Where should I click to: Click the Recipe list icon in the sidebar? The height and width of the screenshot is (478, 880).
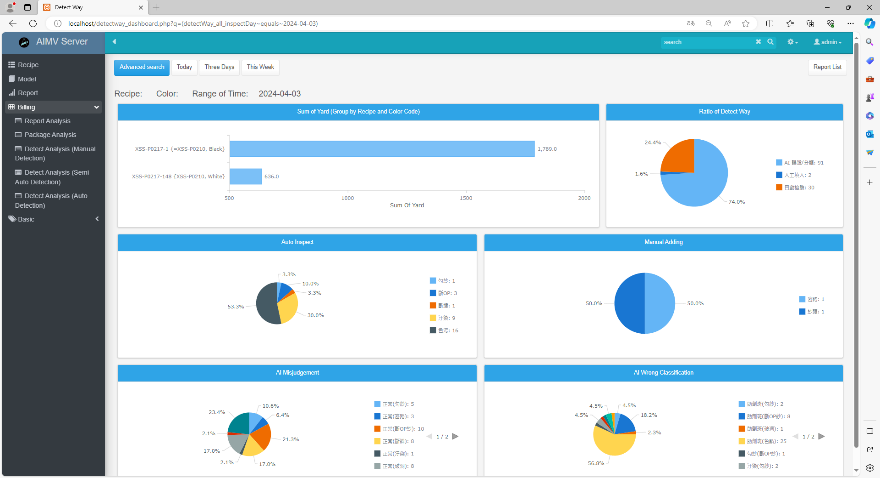pyautogui.click(x=11, y=65)
